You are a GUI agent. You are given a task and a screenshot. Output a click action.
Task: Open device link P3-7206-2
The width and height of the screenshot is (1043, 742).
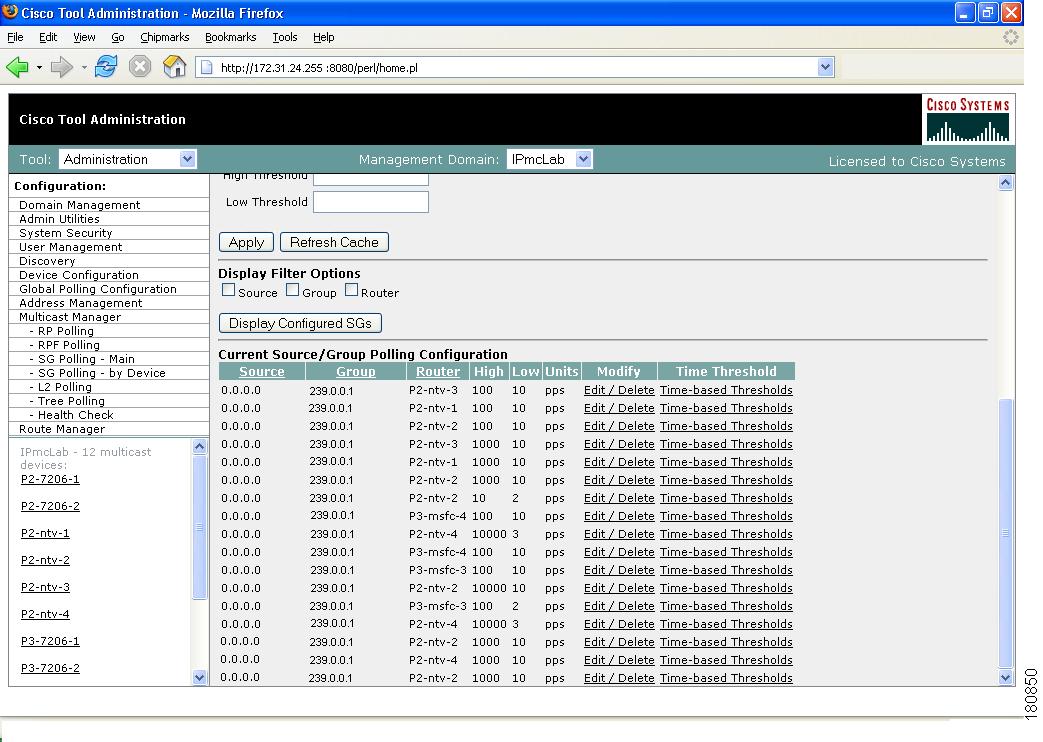click(50, 668)
